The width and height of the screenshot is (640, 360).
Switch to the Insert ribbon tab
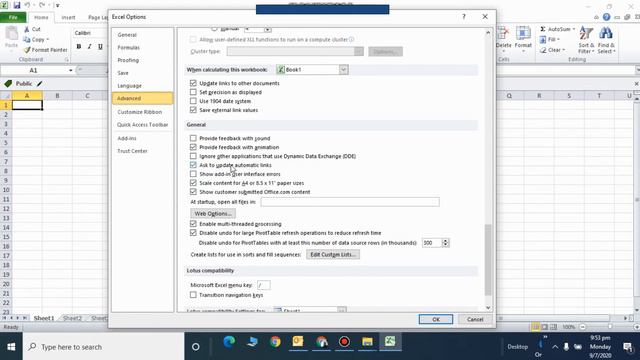tap(68, 18)
